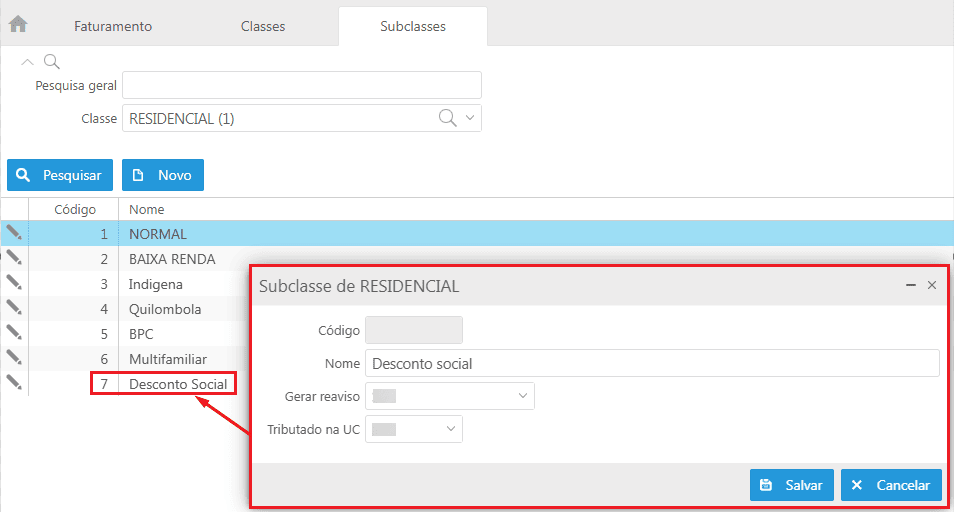This screenshot has height=512, width=954.
Task: Click the pencil icon for Indigena row
Action: pos(14,282)
